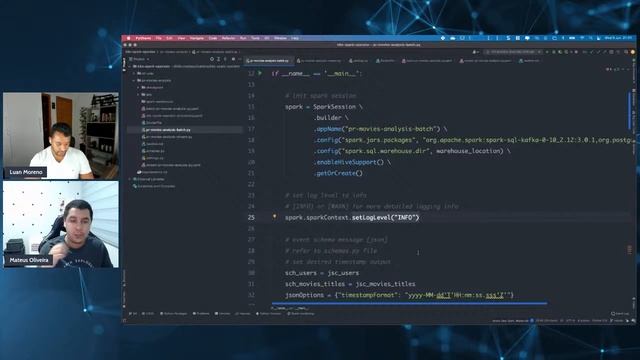Screen dimensions: 640x360
Task: Open the run configuration dropdown
Action: [x=514, y=52]
